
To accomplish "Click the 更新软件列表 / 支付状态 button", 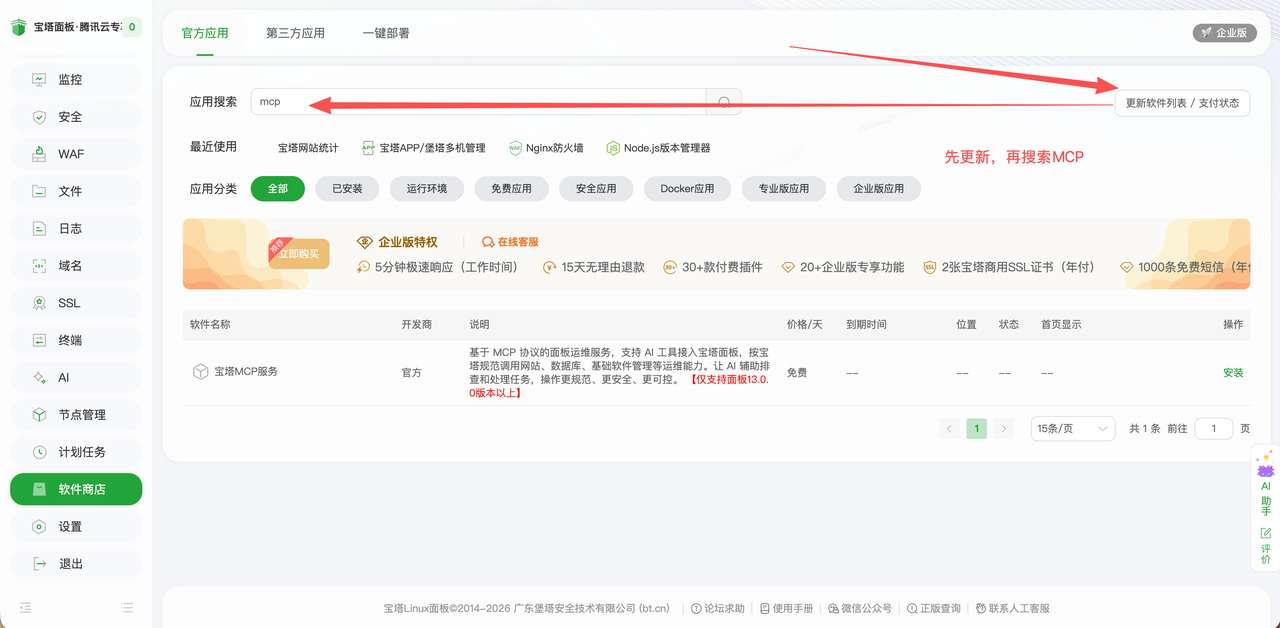I will pyautogui.click(x=1182, y=102).
